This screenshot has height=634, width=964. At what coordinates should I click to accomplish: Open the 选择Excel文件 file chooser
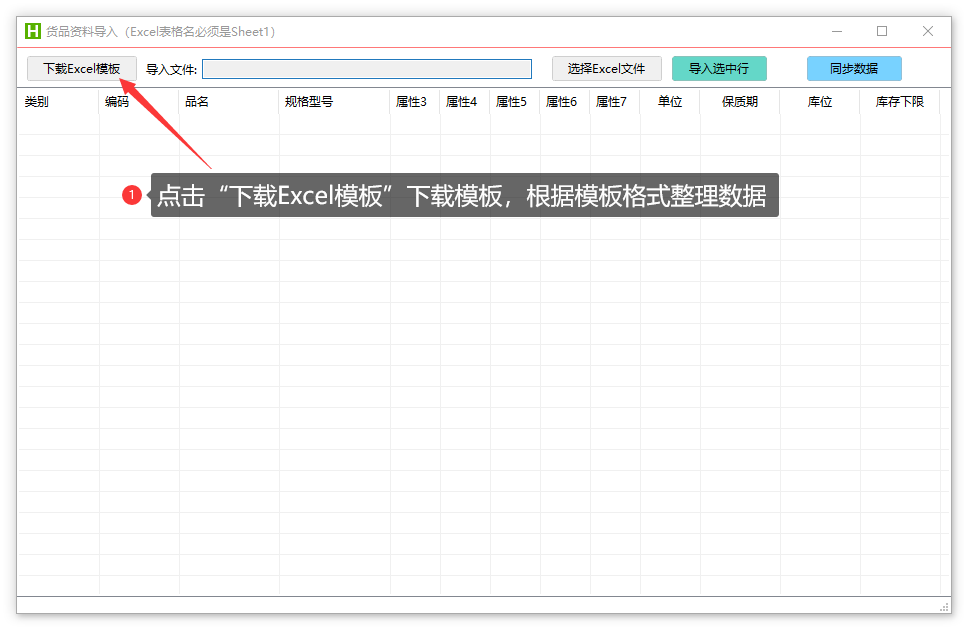[607, 69]
